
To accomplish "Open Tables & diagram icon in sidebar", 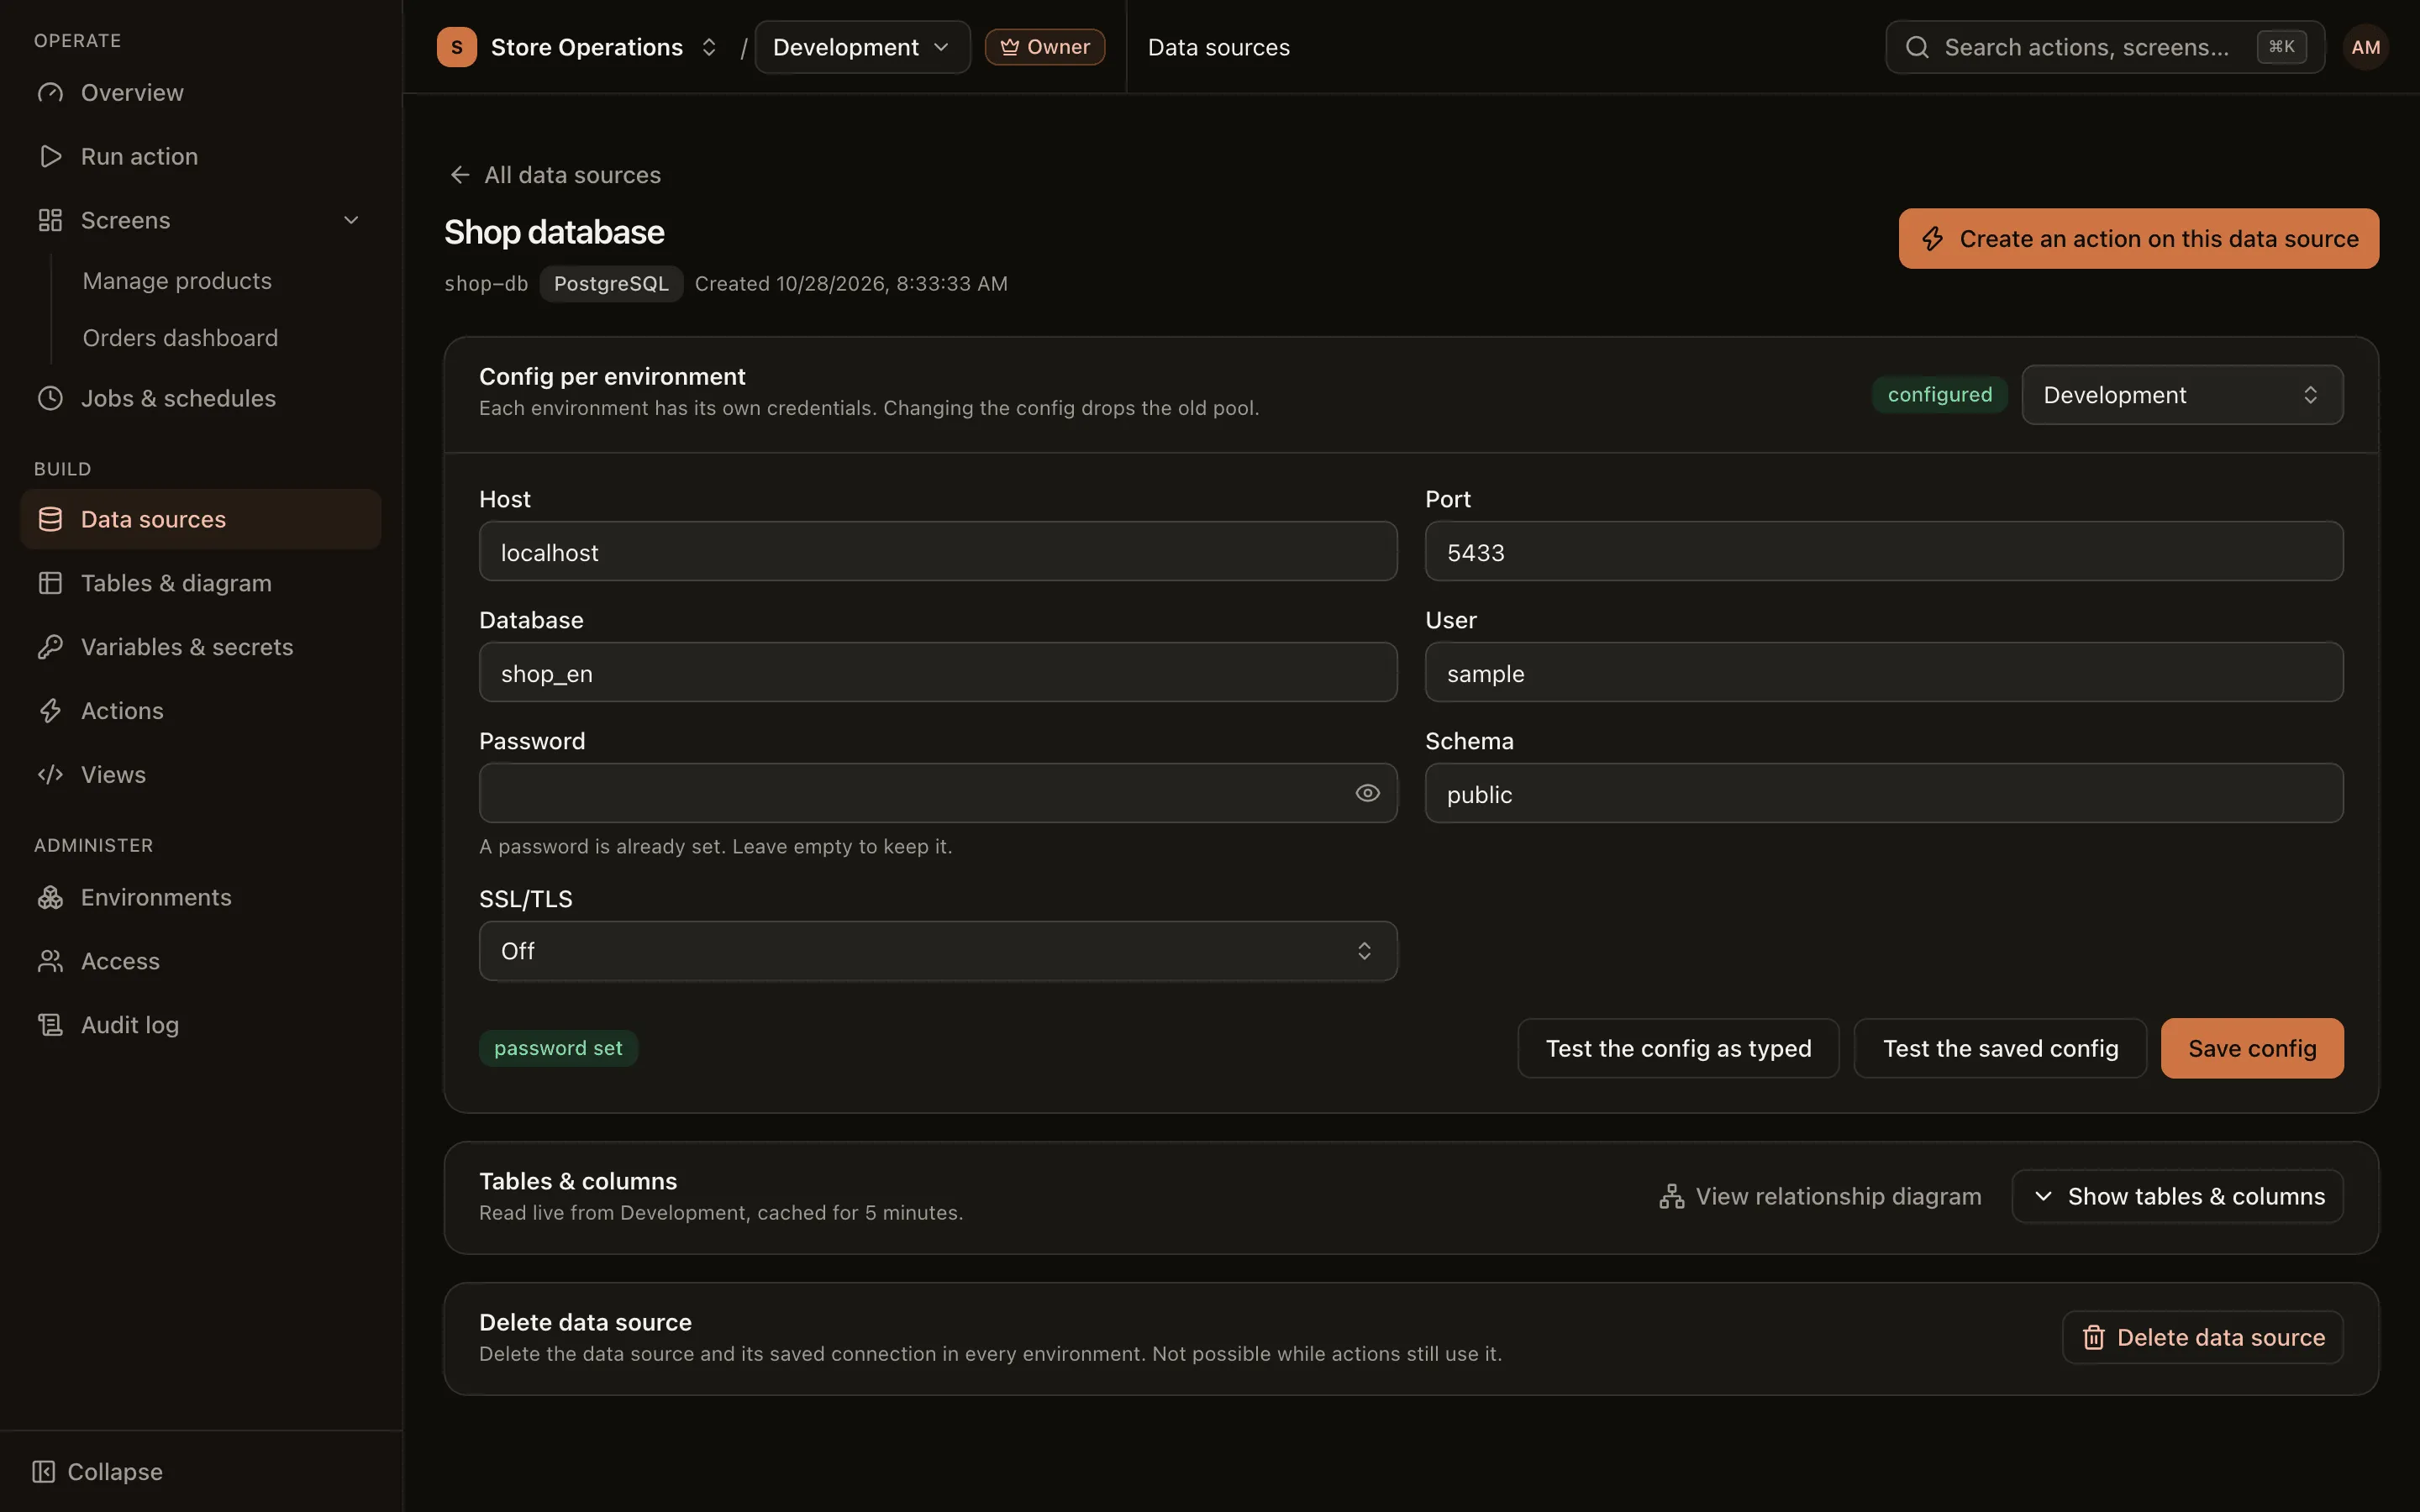I will click(50, 583).
